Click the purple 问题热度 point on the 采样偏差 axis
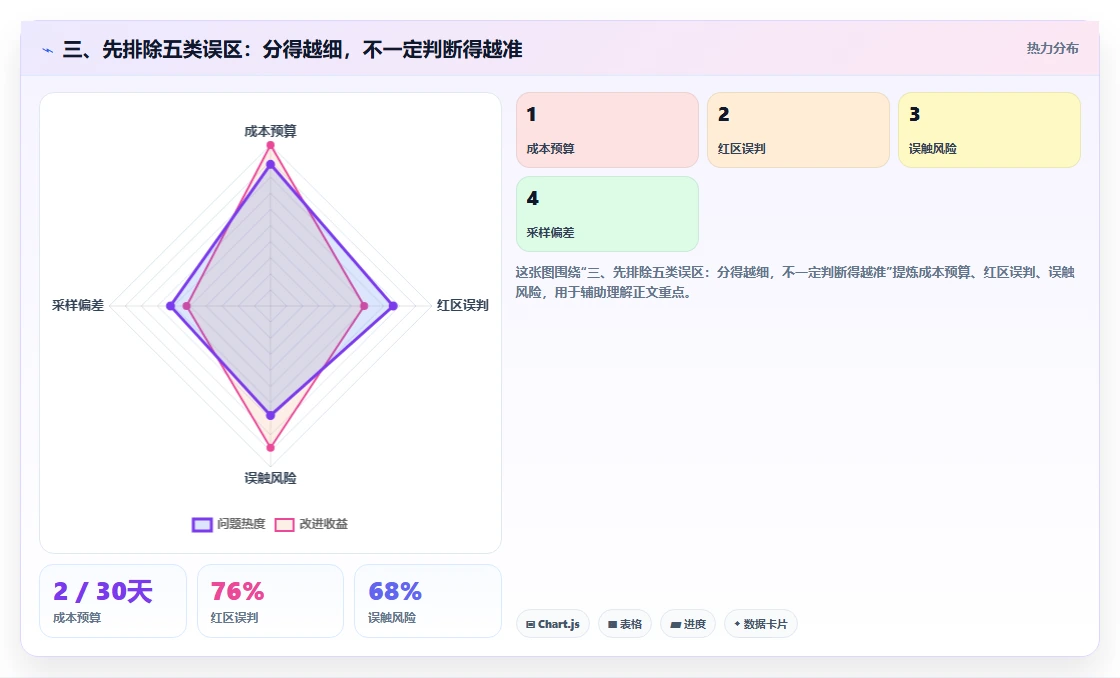The image size is (1120, 678). coord(170,306)
